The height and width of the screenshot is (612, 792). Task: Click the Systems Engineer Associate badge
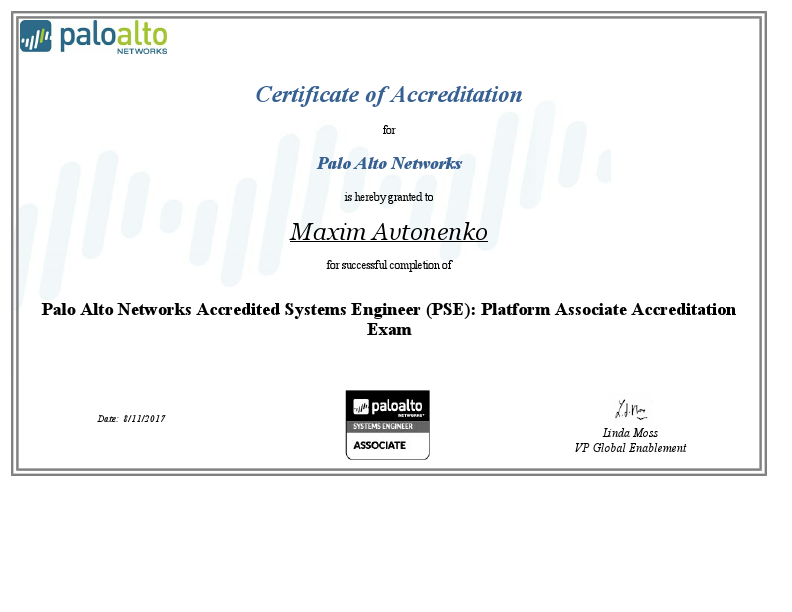[387, 425]
